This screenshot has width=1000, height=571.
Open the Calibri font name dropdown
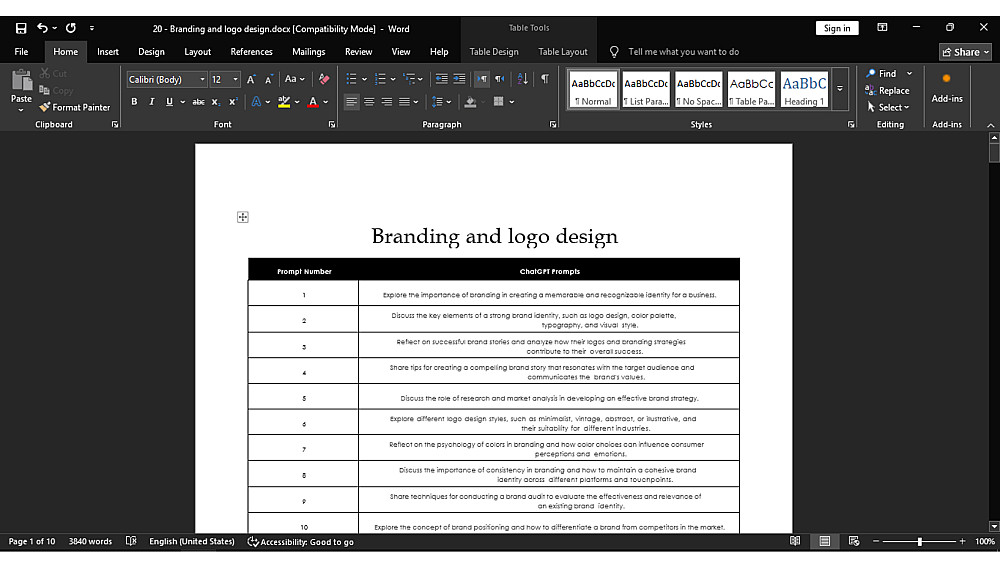point(202,79)
